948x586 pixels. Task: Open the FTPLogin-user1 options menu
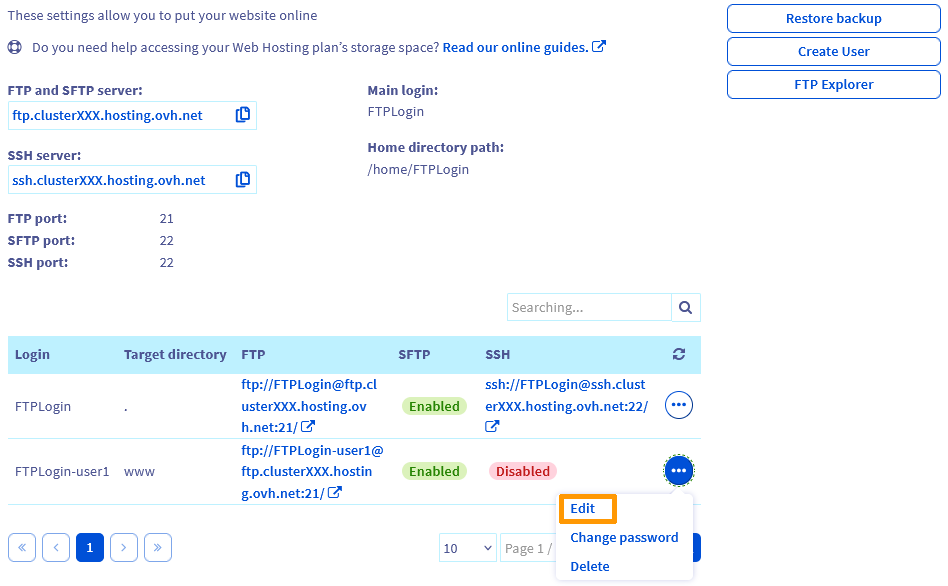679,470
